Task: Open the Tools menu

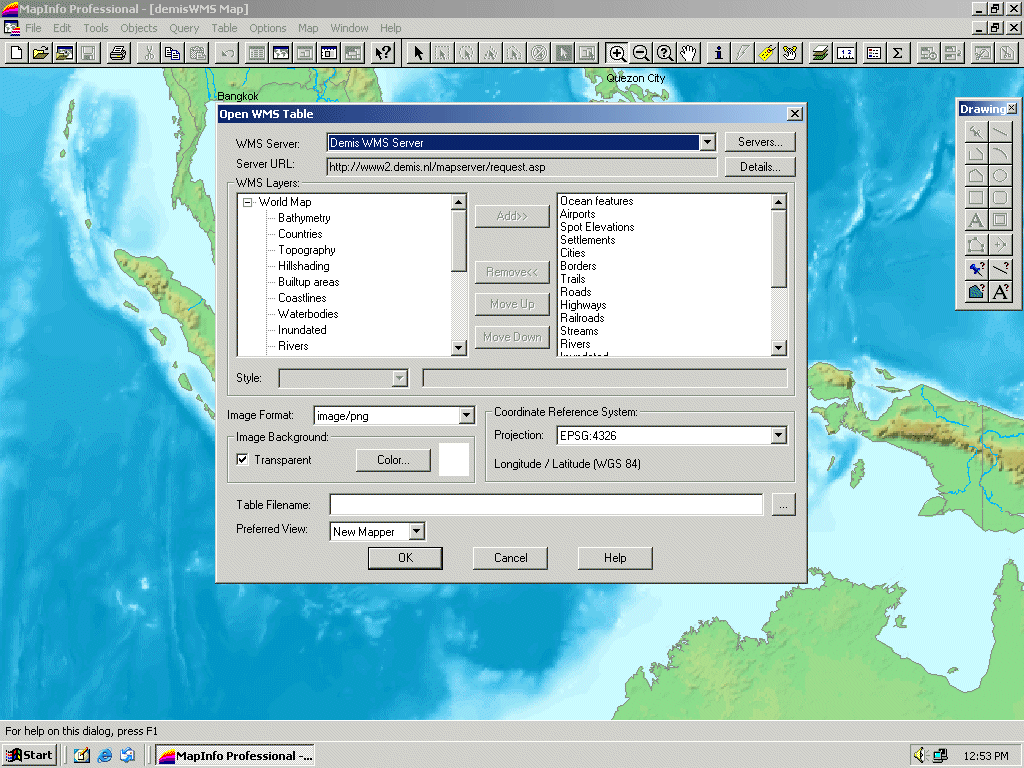Action: click(95, 28)
